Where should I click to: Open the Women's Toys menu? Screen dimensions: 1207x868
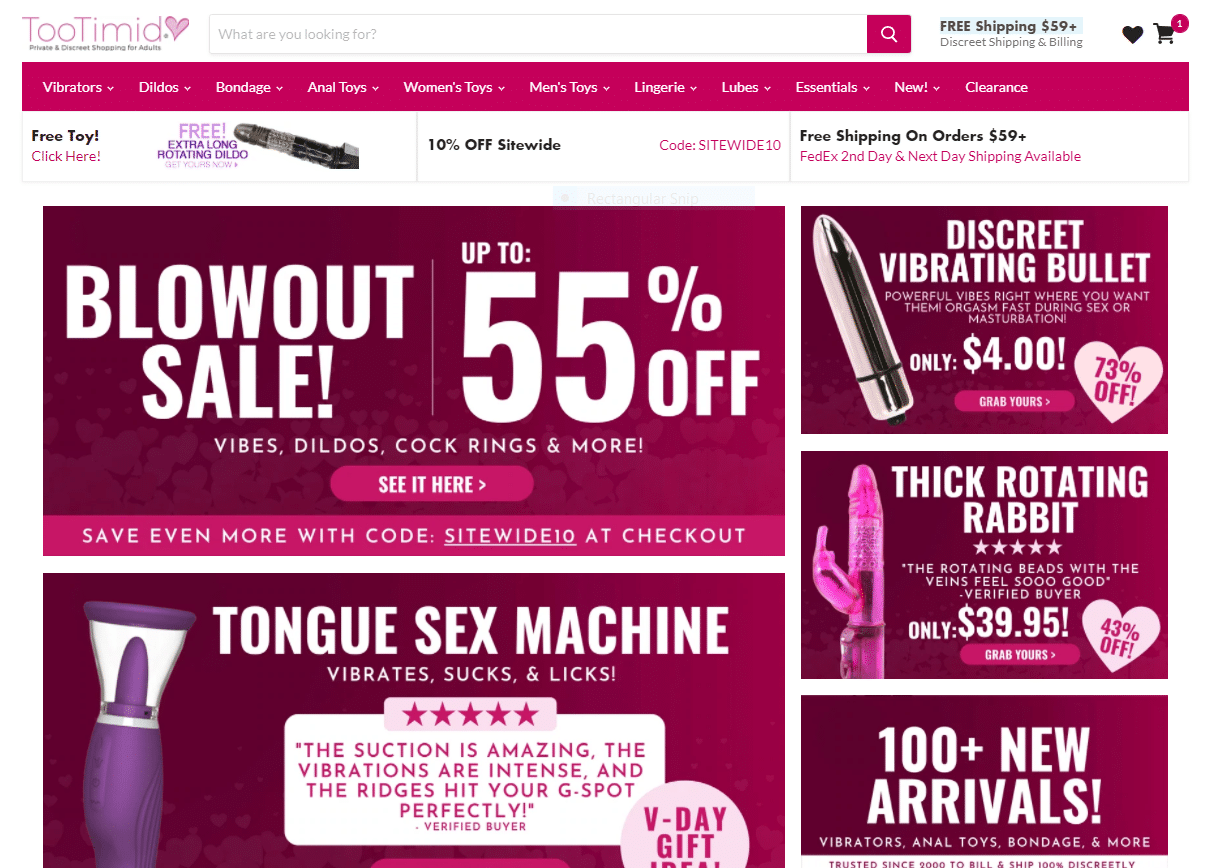pos(454,87)
